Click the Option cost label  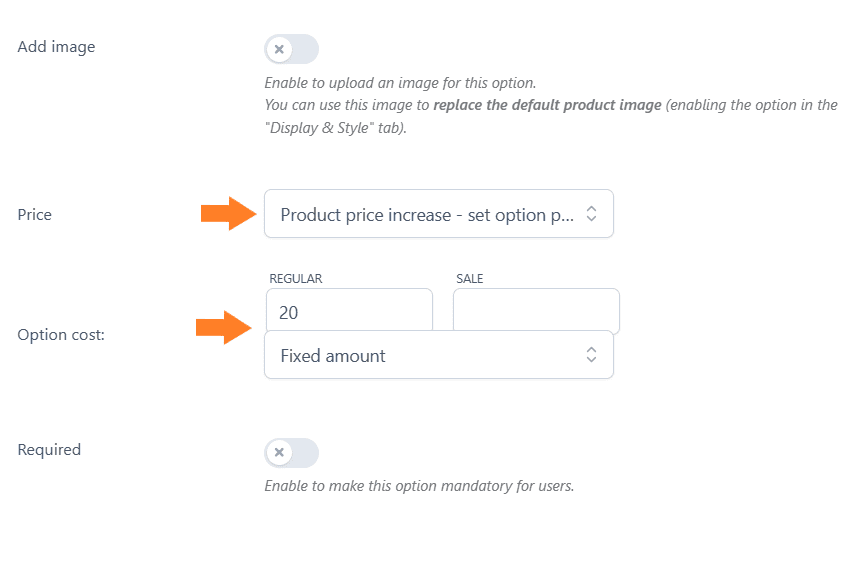pos(61,335)
